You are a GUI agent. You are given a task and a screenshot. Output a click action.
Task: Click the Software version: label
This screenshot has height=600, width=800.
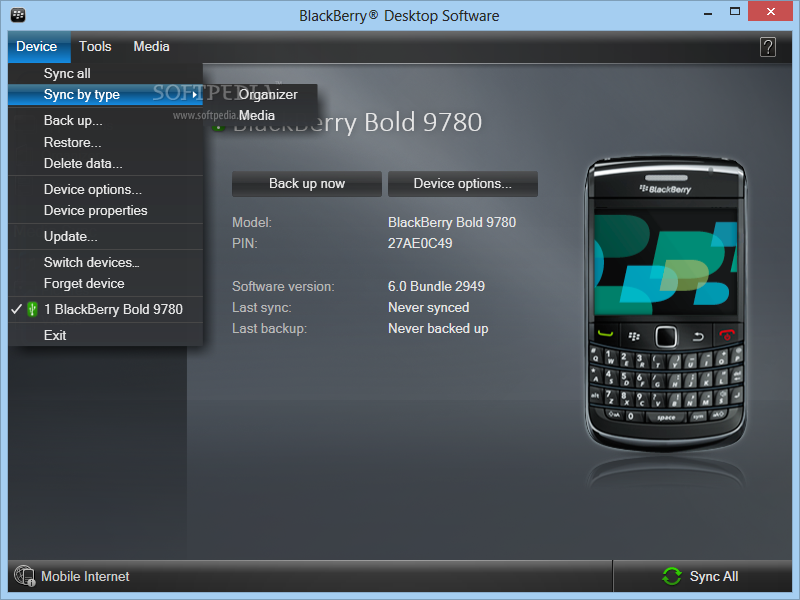283,286
